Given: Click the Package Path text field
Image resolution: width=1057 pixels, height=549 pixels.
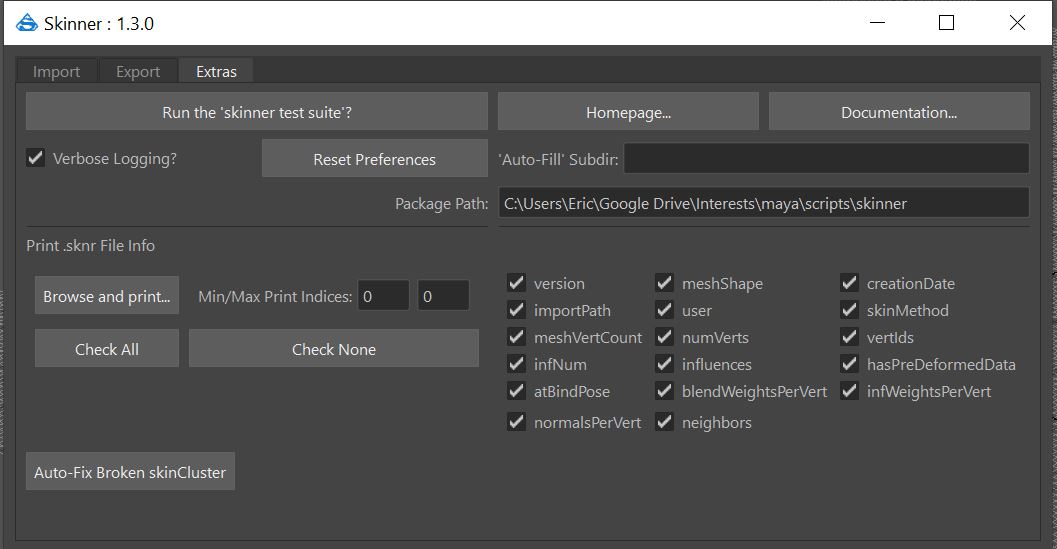Looking at the screenshot, I should pyautogui.click(x=764, y=203).
